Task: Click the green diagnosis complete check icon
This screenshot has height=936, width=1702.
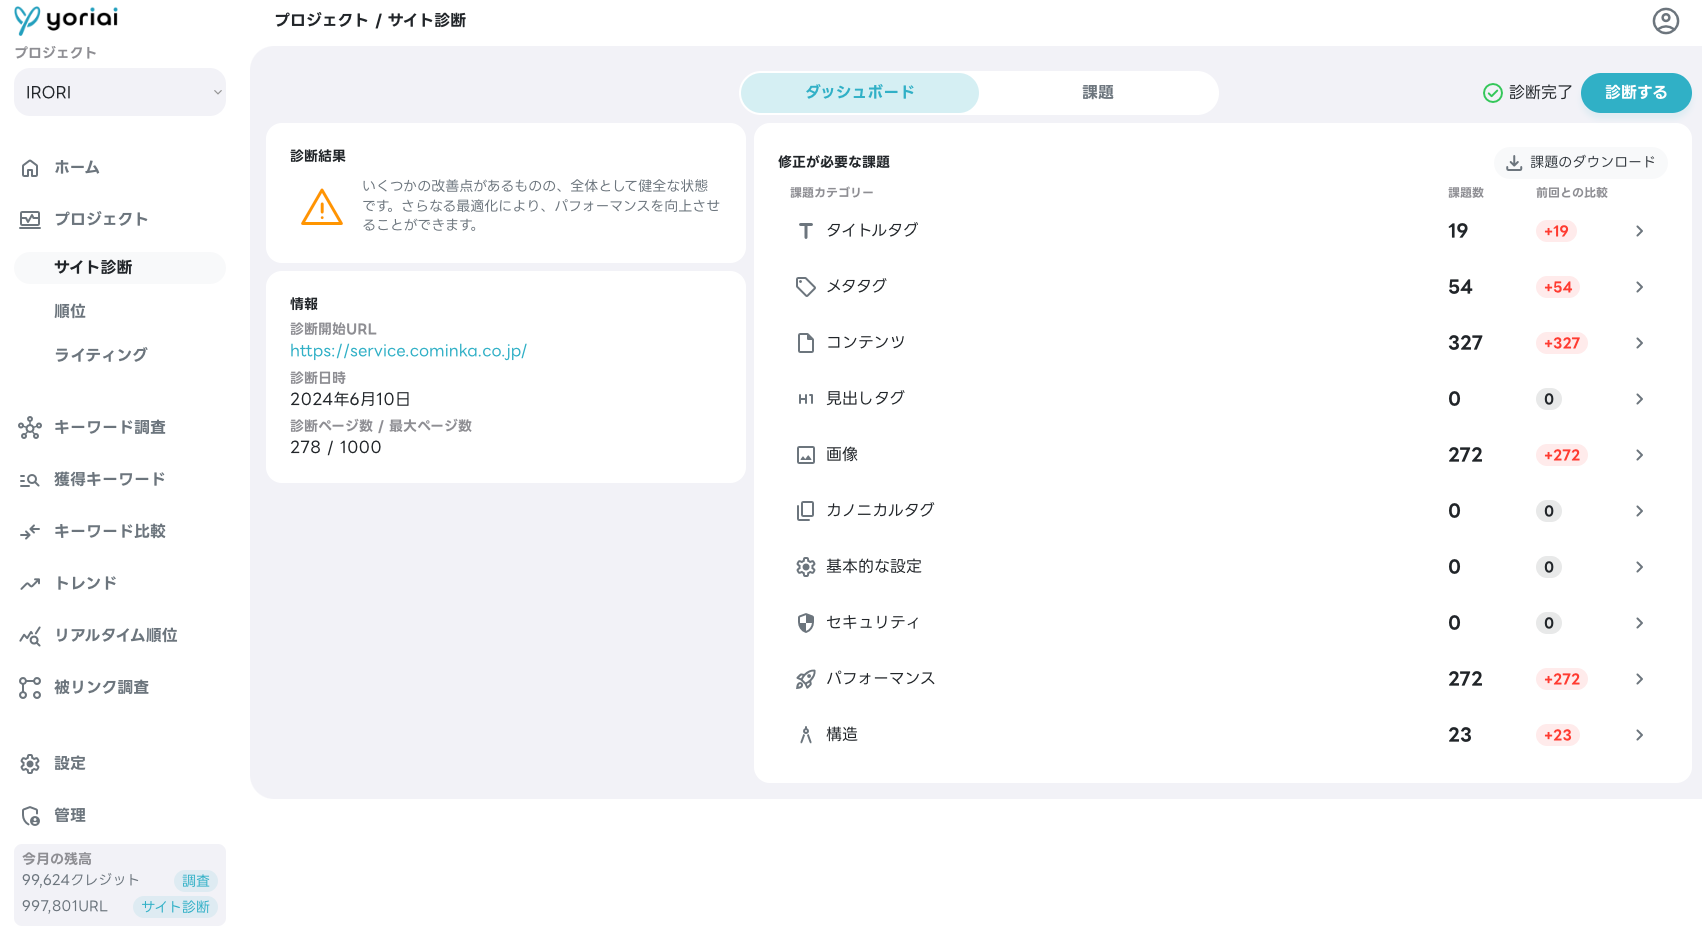Action: coord(1493,93)
